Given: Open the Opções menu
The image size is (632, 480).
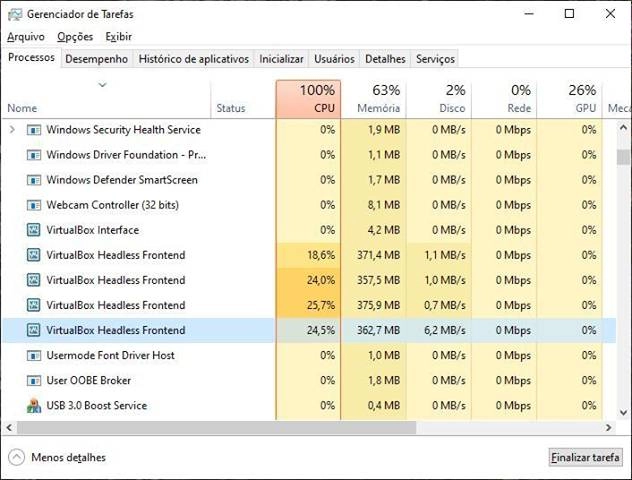Looking at the screenshot, I should click(75, 37).
